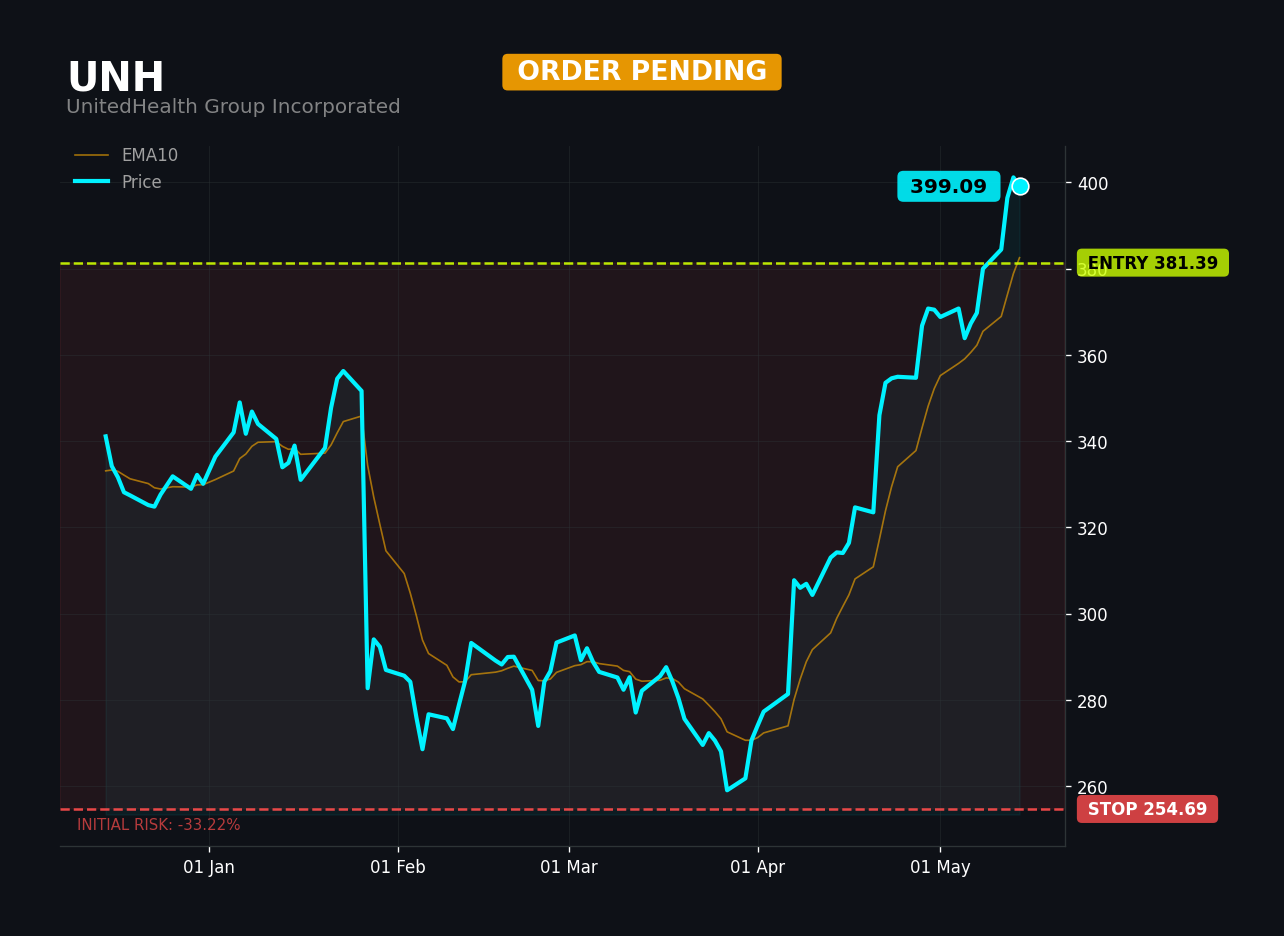This screenshot has height=936, width=1284.
Task: Click the orange EMA10 legend line swatch
Action: (x=92, y=156)
